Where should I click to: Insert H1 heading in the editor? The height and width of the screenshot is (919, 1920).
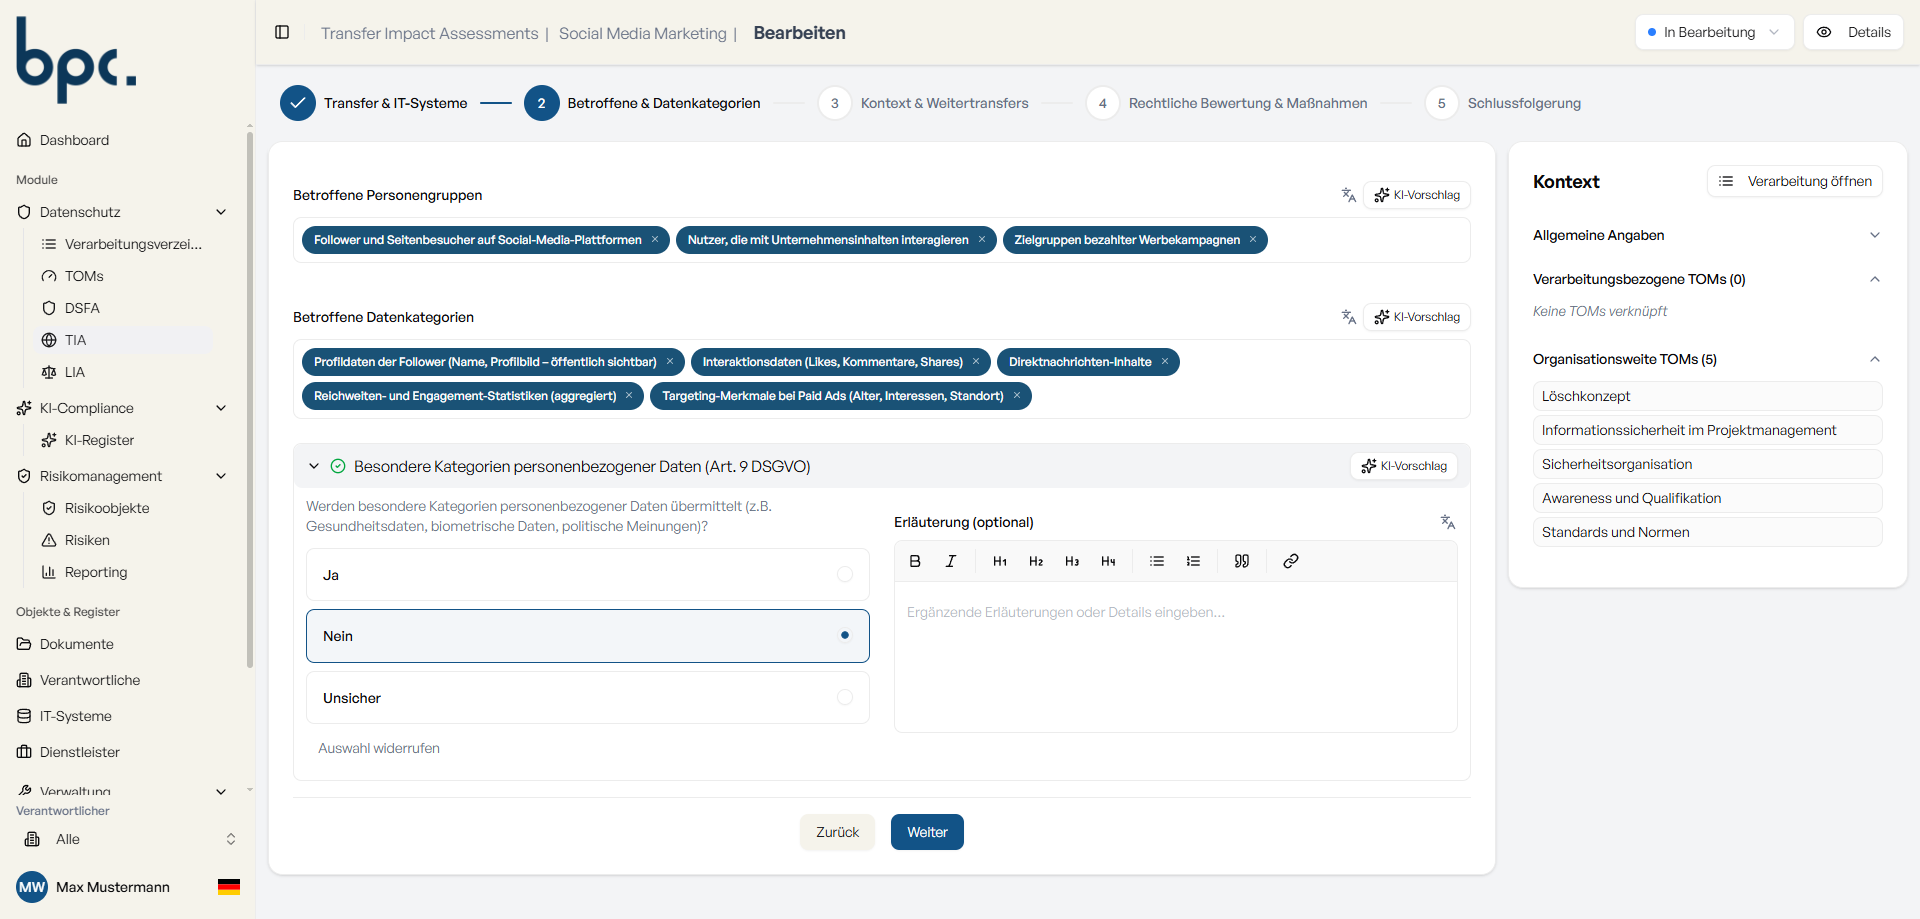click(x=1000, y=561)
